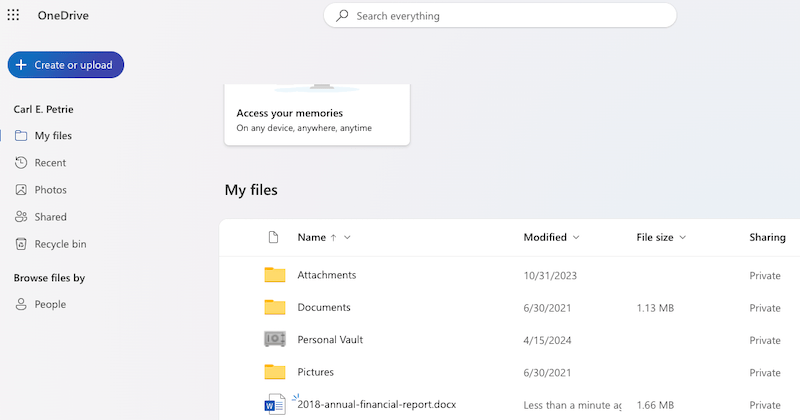Click the OneDrive title link
This screenshot has height=420, width=800.
[63, 15]
